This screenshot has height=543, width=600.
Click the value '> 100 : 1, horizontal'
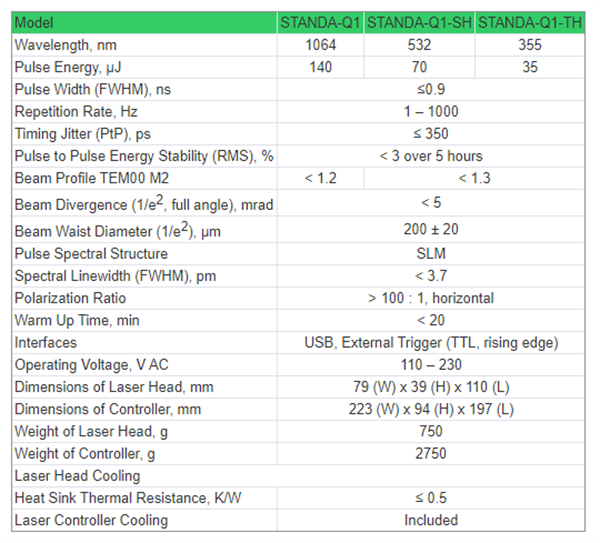[x=431, y=298]
